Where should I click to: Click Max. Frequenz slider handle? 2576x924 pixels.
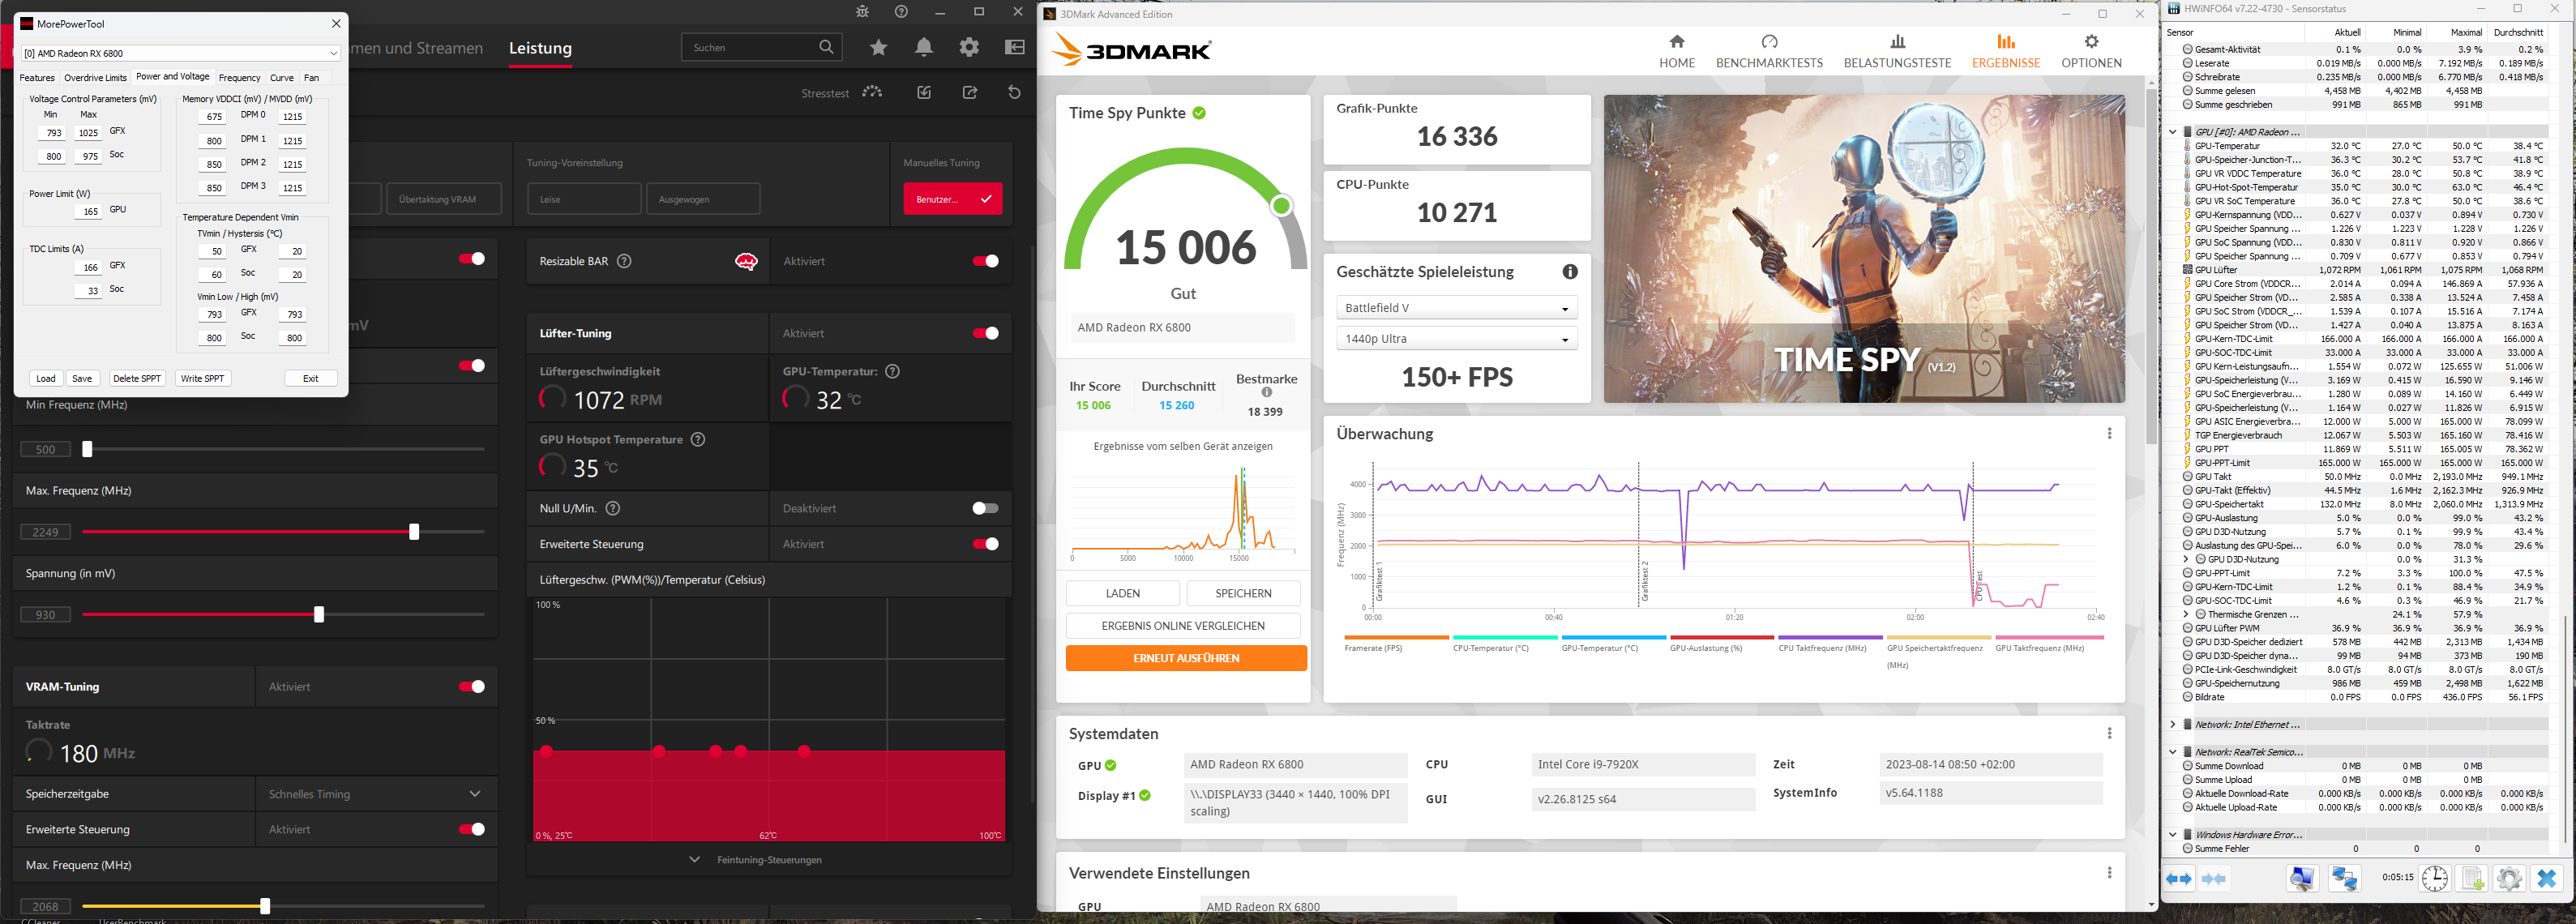click(x=414, y=532)
